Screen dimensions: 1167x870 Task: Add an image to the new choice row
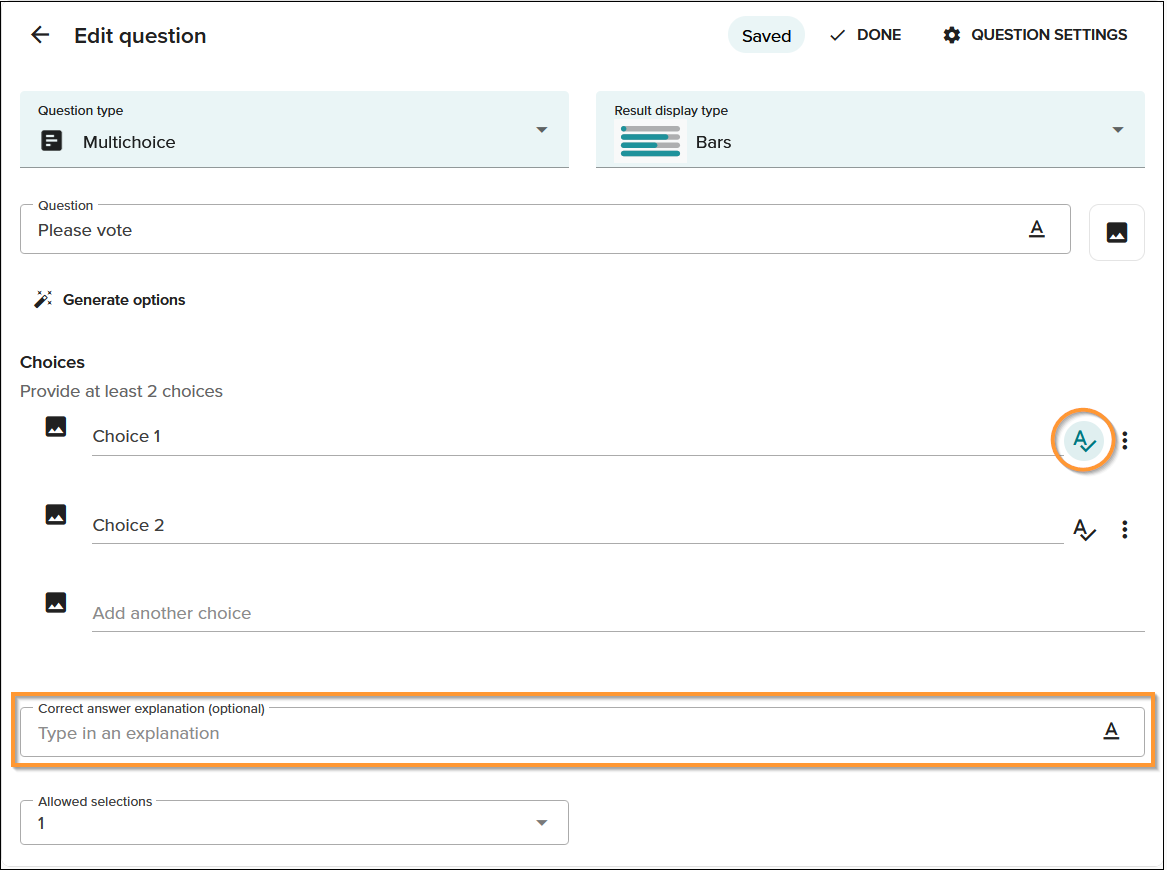pyautogui.click(x=56, y=602)
